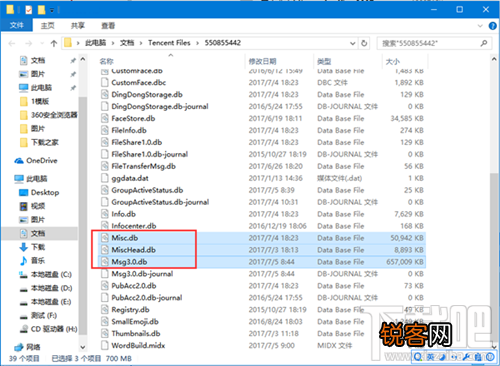The height and width of the screenshot is (366, 500).
Task: Click the 下载 blue arrow icon
Action: tap(23, 247)
